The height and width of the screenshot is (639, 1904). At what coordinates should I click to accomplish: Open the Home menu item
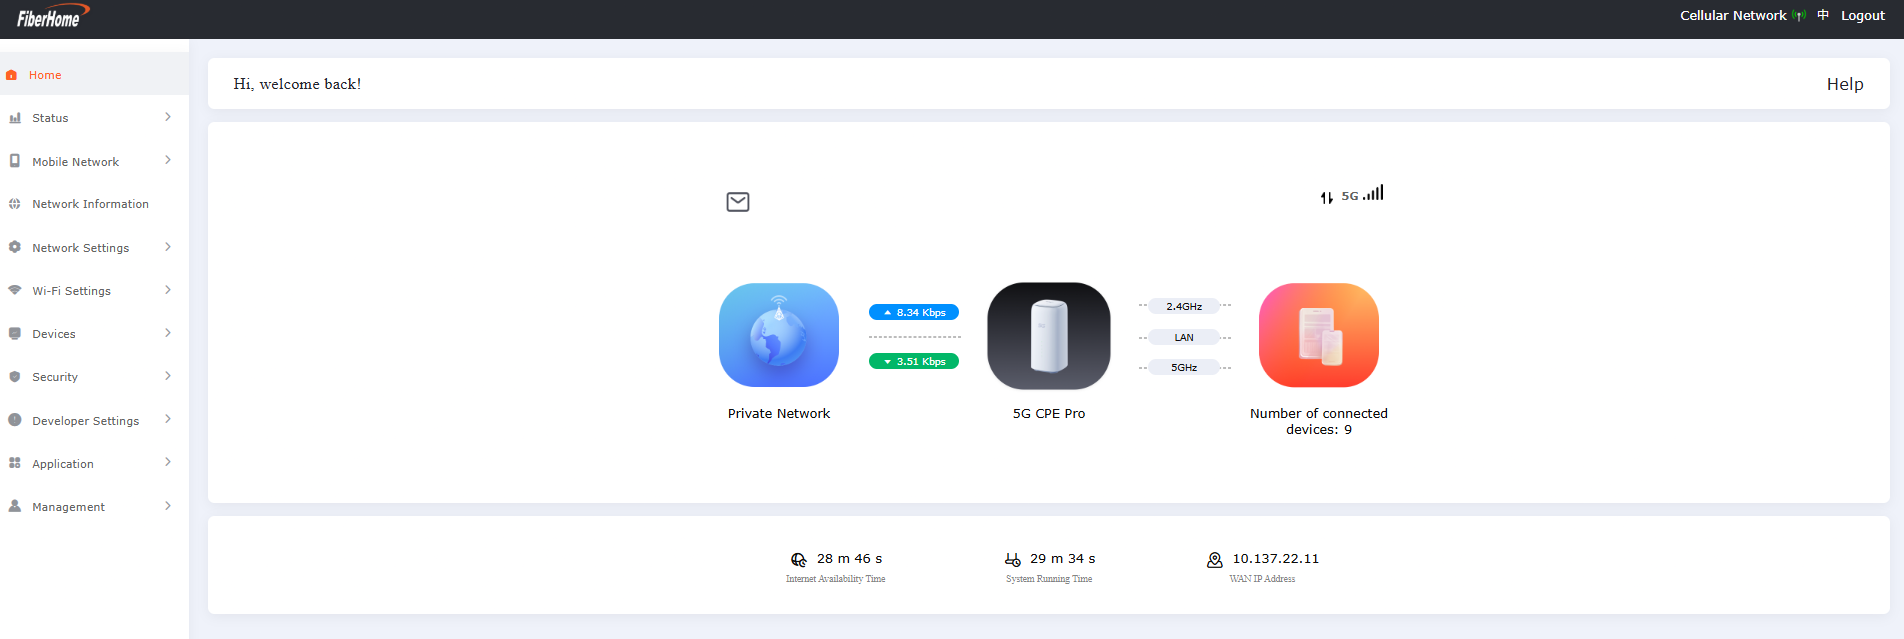(x=45, y=75)
